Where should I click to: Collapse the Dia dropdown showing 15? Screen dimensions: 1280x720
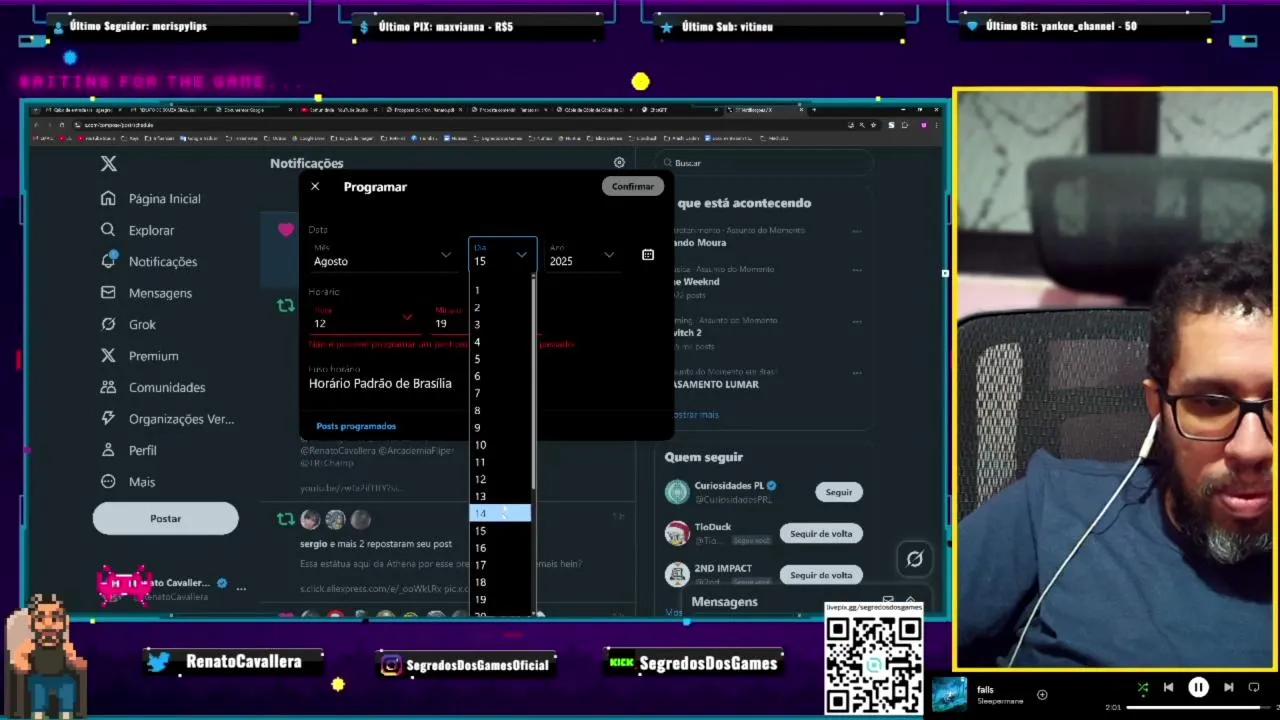502,255
